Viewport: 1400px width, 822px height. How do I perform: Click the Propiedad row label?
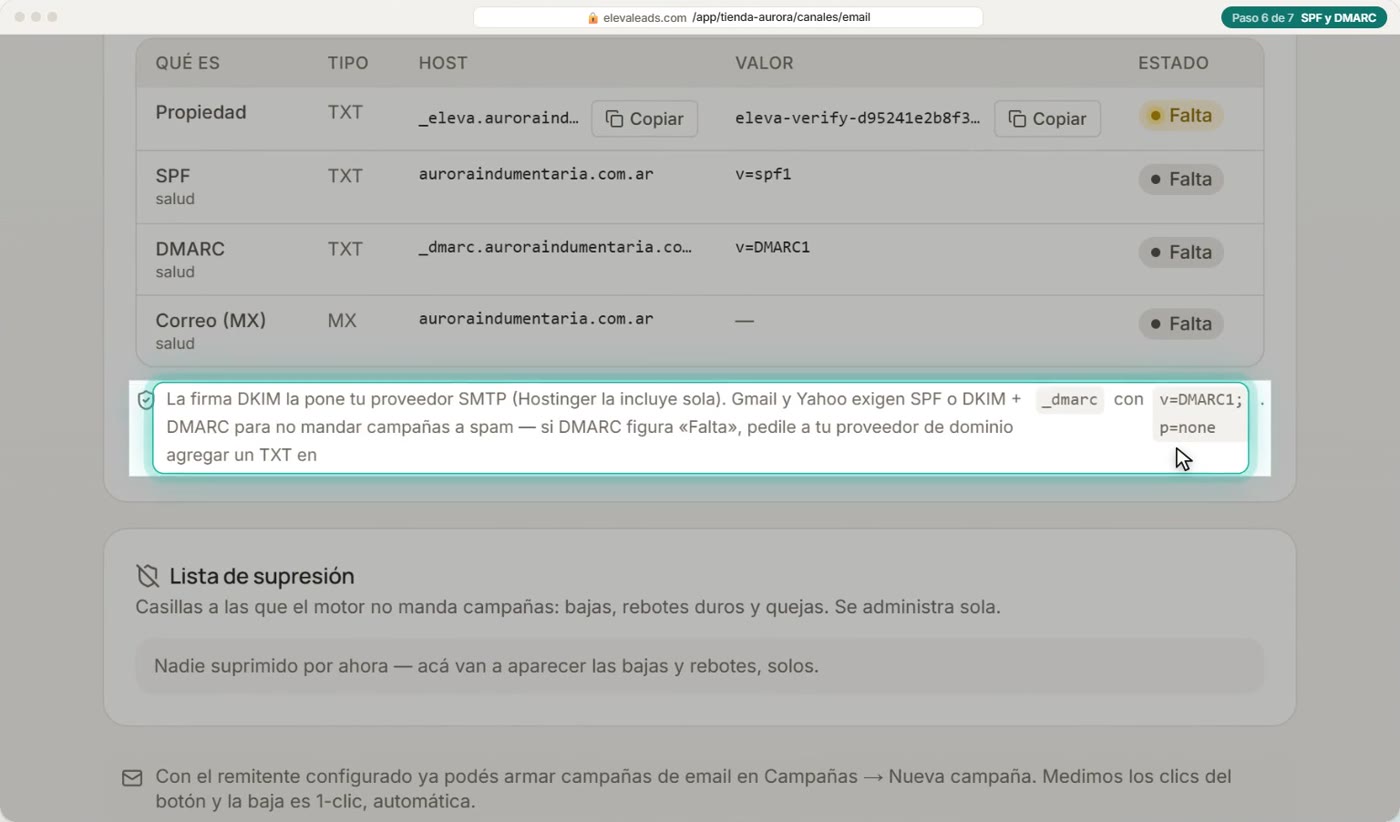tap(201, 112)
